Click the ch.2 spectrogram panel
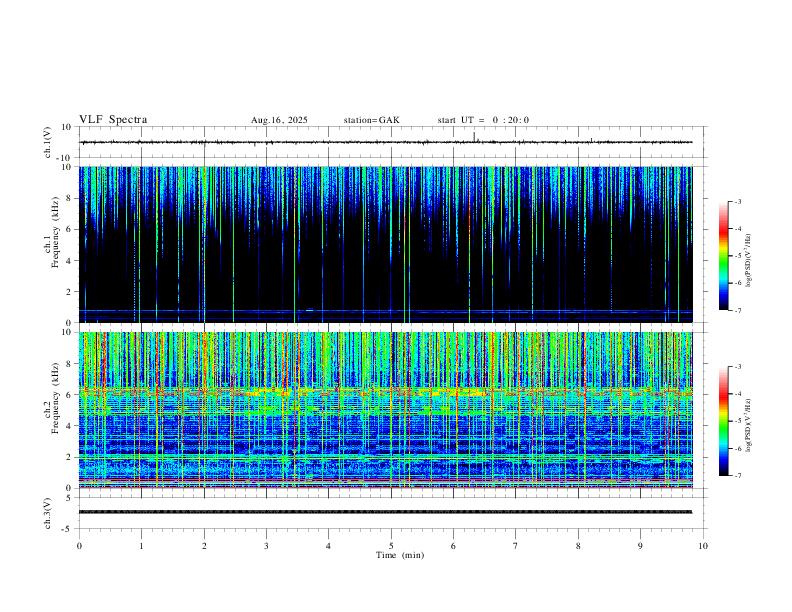 click(385, 410)
